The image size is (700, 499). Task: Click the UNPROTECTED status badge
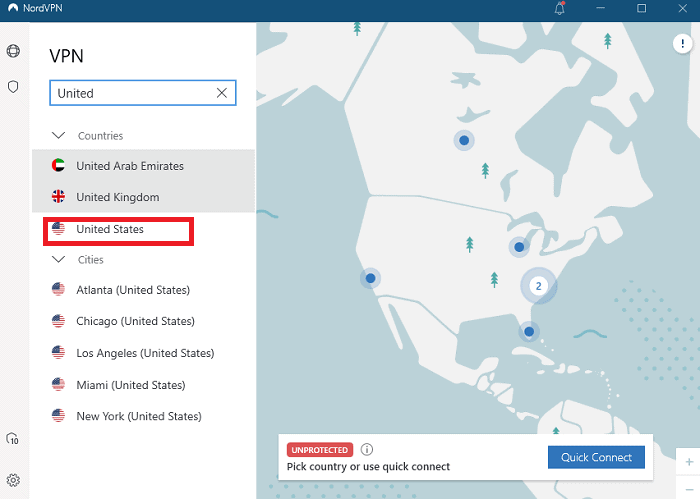[x=319, y=450]
